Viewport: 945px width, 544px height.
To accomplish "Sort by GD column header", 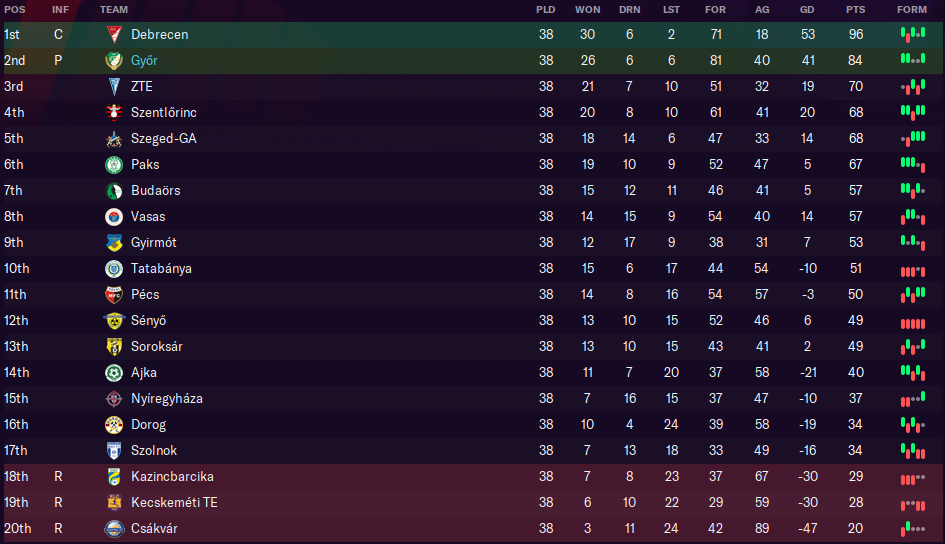I will [x=807, y=9].
